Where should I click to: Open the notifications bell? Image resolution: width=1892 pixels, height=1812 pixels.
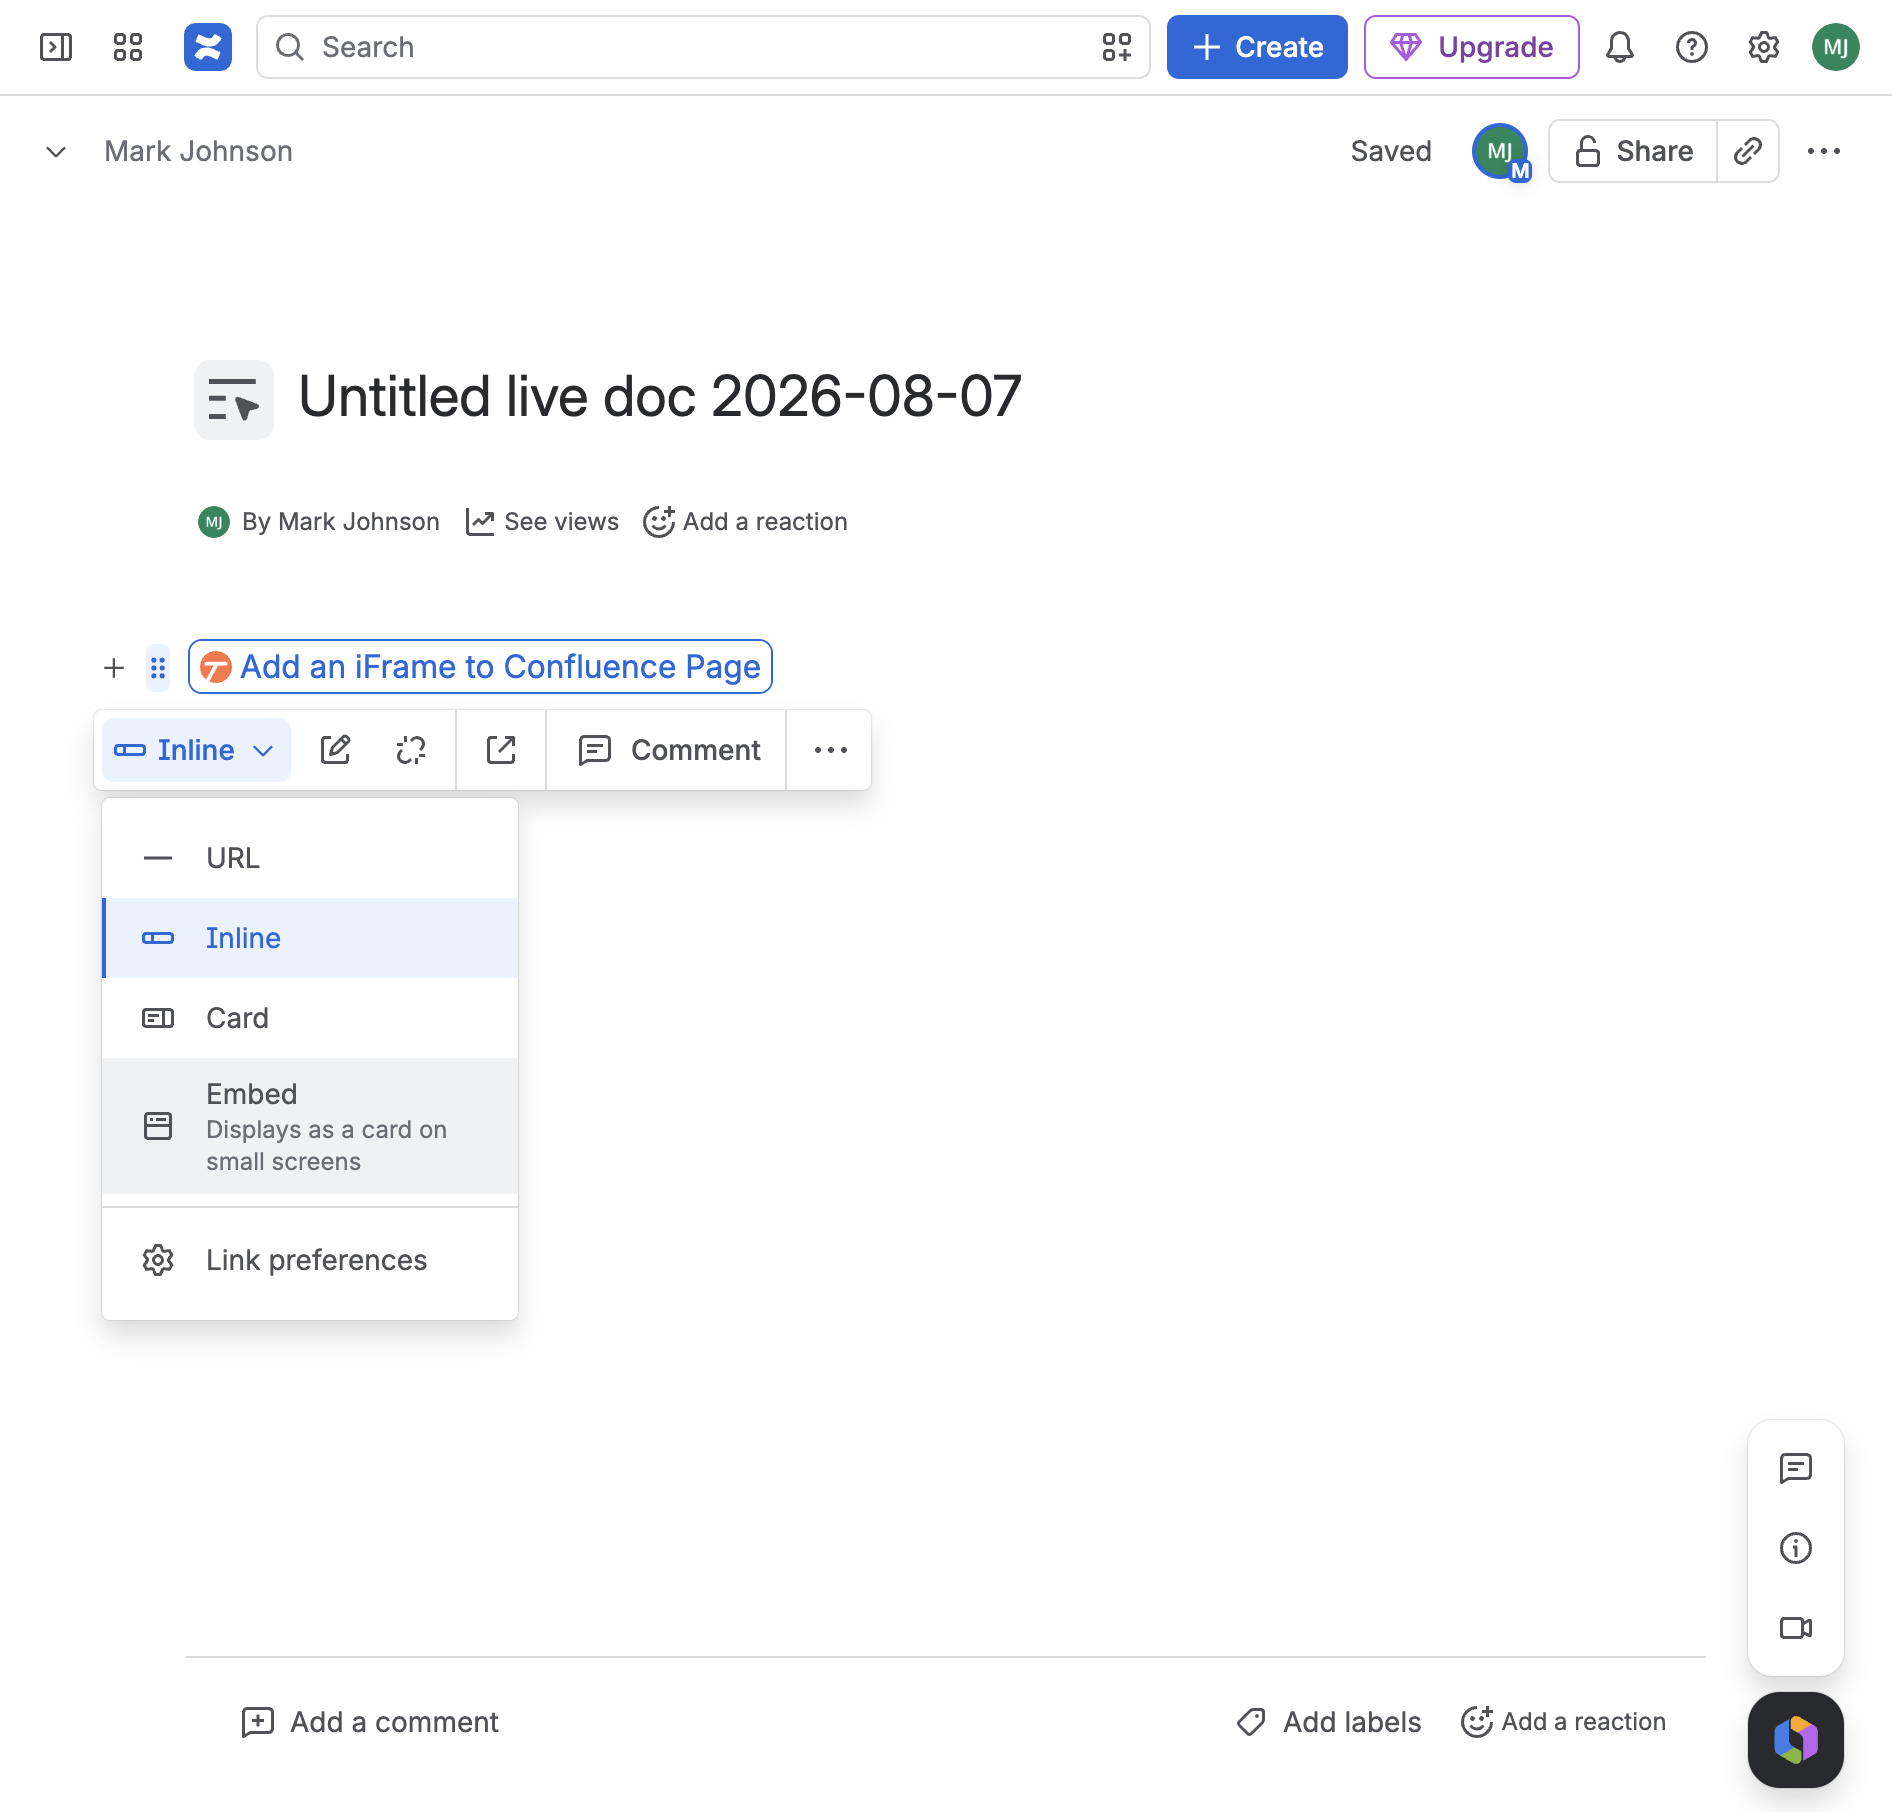[x=1620, y=47]
